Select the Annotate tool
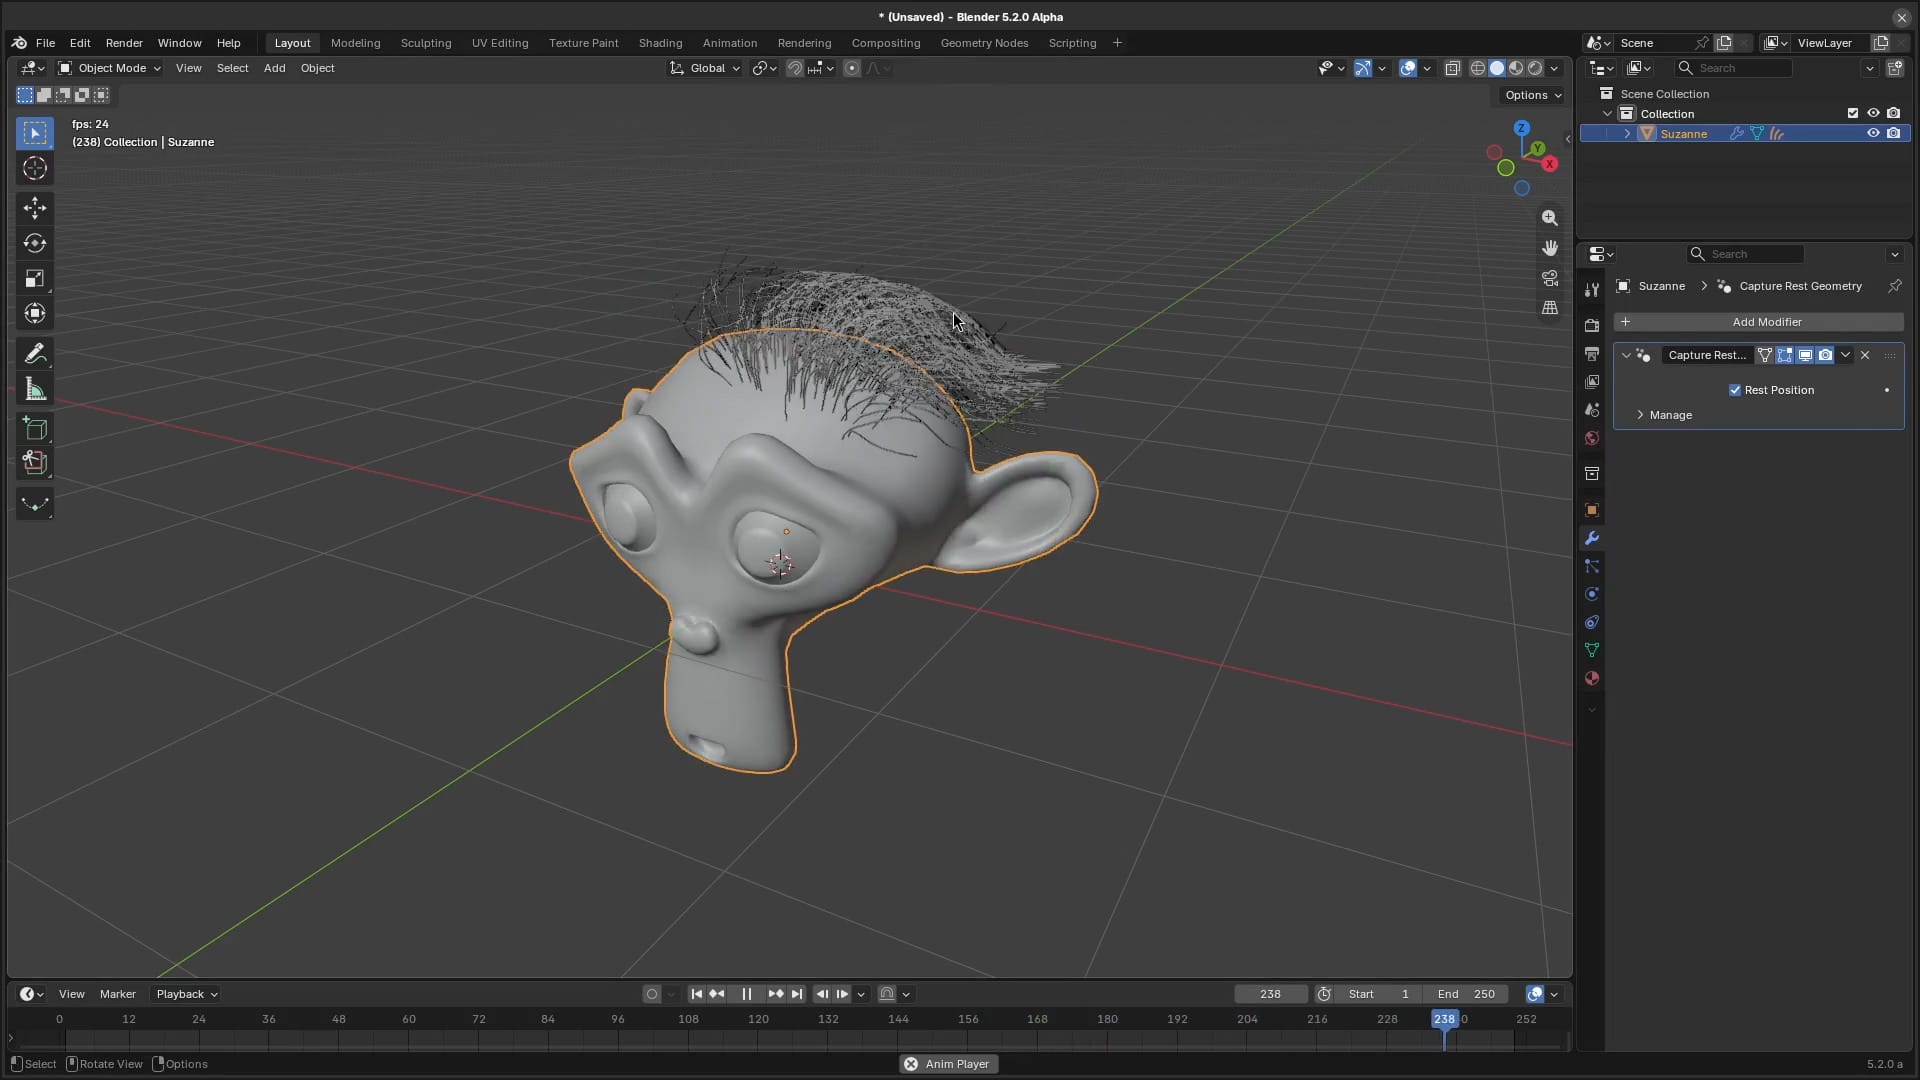The width and height of the screenshot is (1920, 1080). 35,354
